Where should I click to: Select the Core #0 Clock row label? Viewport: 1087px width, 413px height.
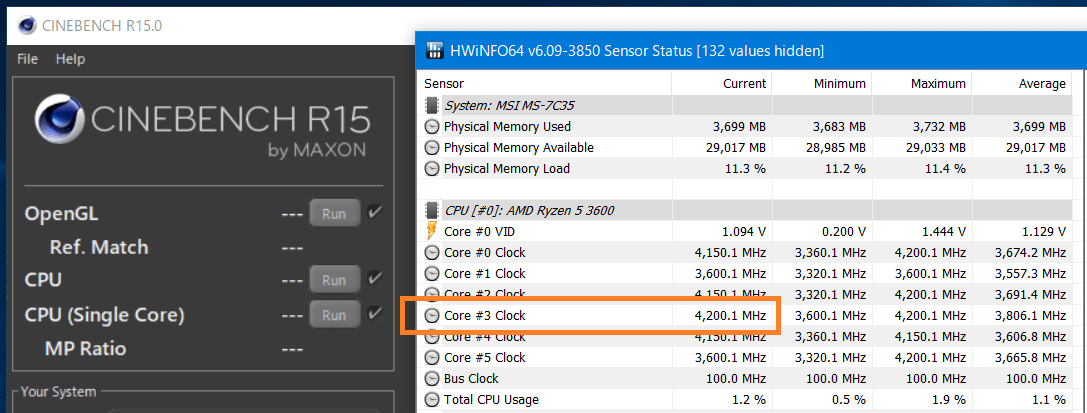tap(485, 252)
